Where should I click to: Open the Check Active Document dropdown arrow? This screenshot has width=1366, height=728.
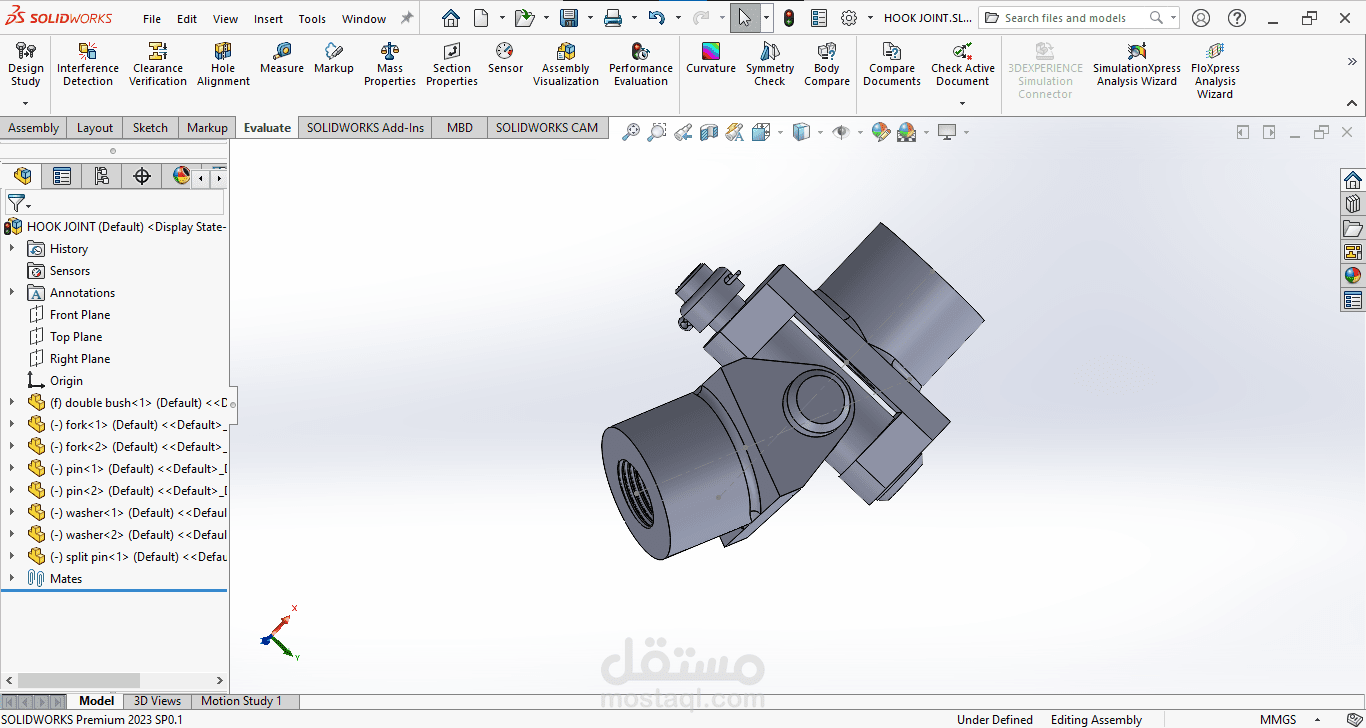click(x=963, y=103)
